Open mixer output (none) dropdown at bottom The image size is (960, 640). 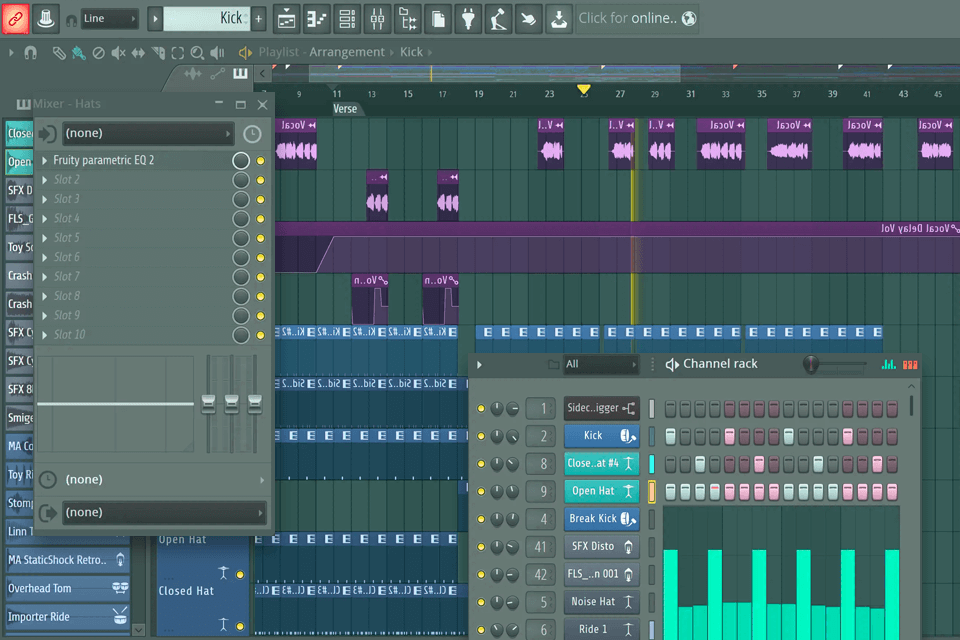[x=163, y=512]
